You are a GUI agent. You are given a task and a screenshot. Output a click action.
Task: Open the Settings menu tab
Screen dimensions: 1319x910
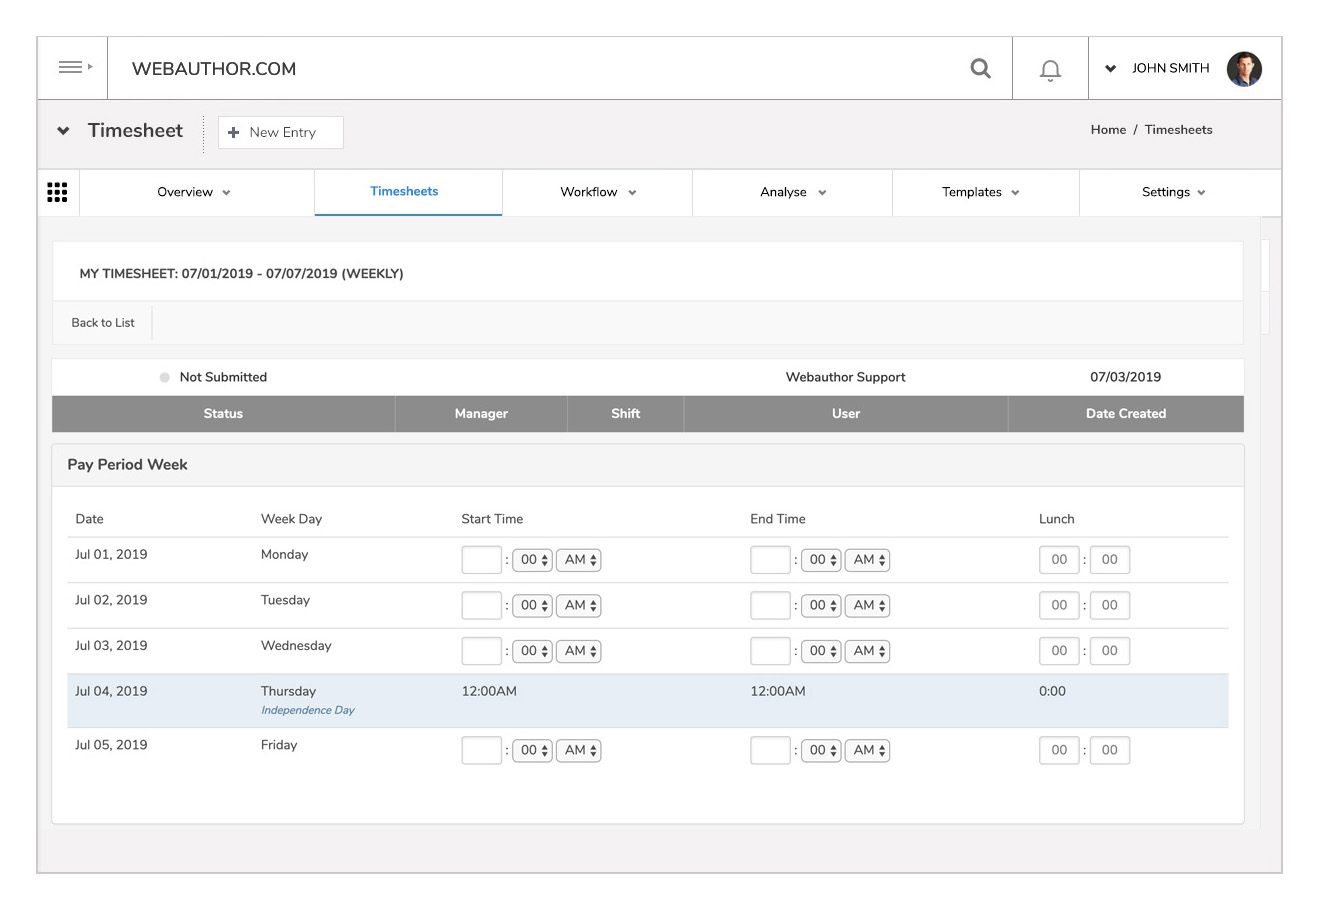point(1173,192)
